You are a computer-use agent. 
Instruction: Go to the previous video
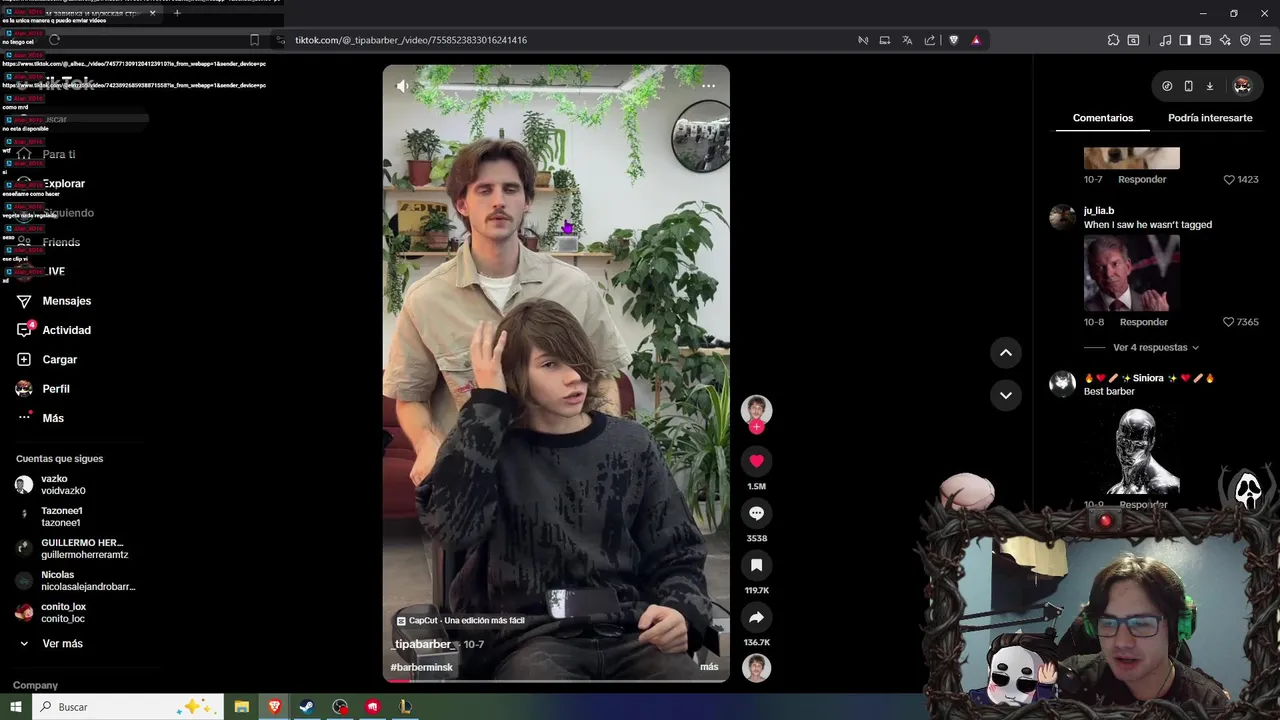pyautogui.click(x=1006, y=352)
